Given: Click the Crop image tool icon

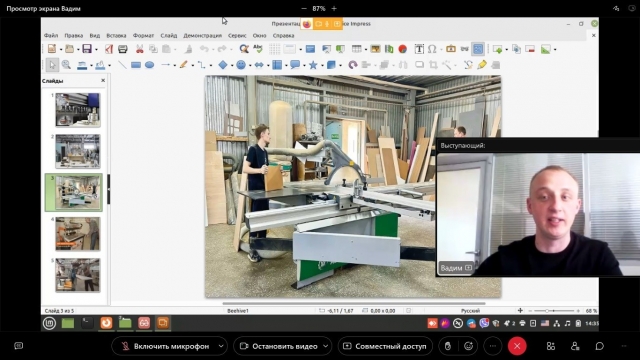Looking at the screenshot, I should (433, 64).
